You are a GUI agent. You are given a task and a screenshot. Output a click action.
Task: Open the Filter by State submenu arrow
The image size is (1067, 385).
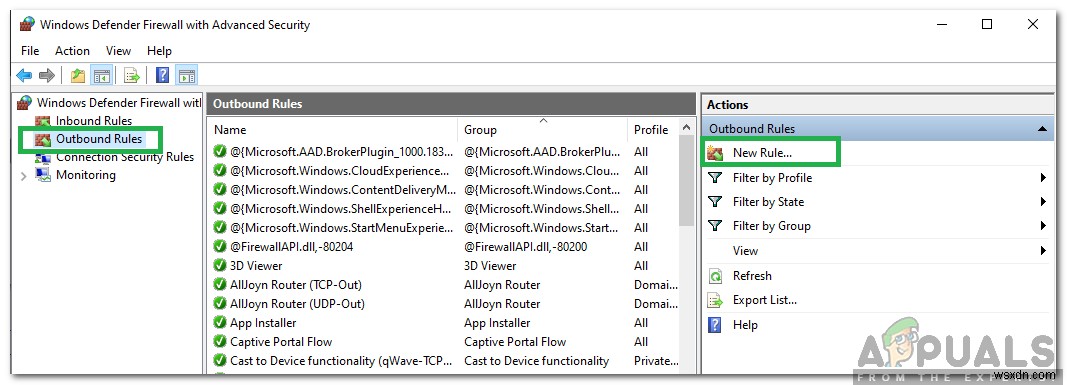(1043, 201)
